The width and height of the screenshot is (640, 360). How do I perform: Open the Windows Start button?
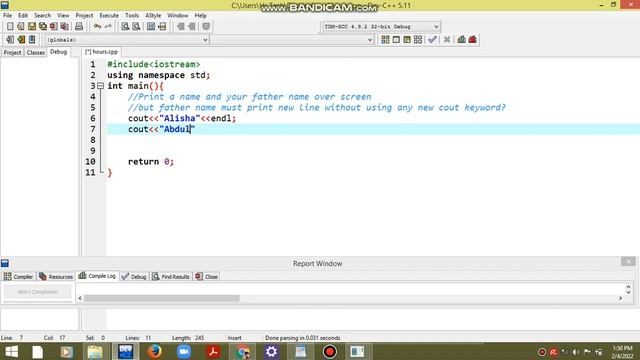[11, 351]
